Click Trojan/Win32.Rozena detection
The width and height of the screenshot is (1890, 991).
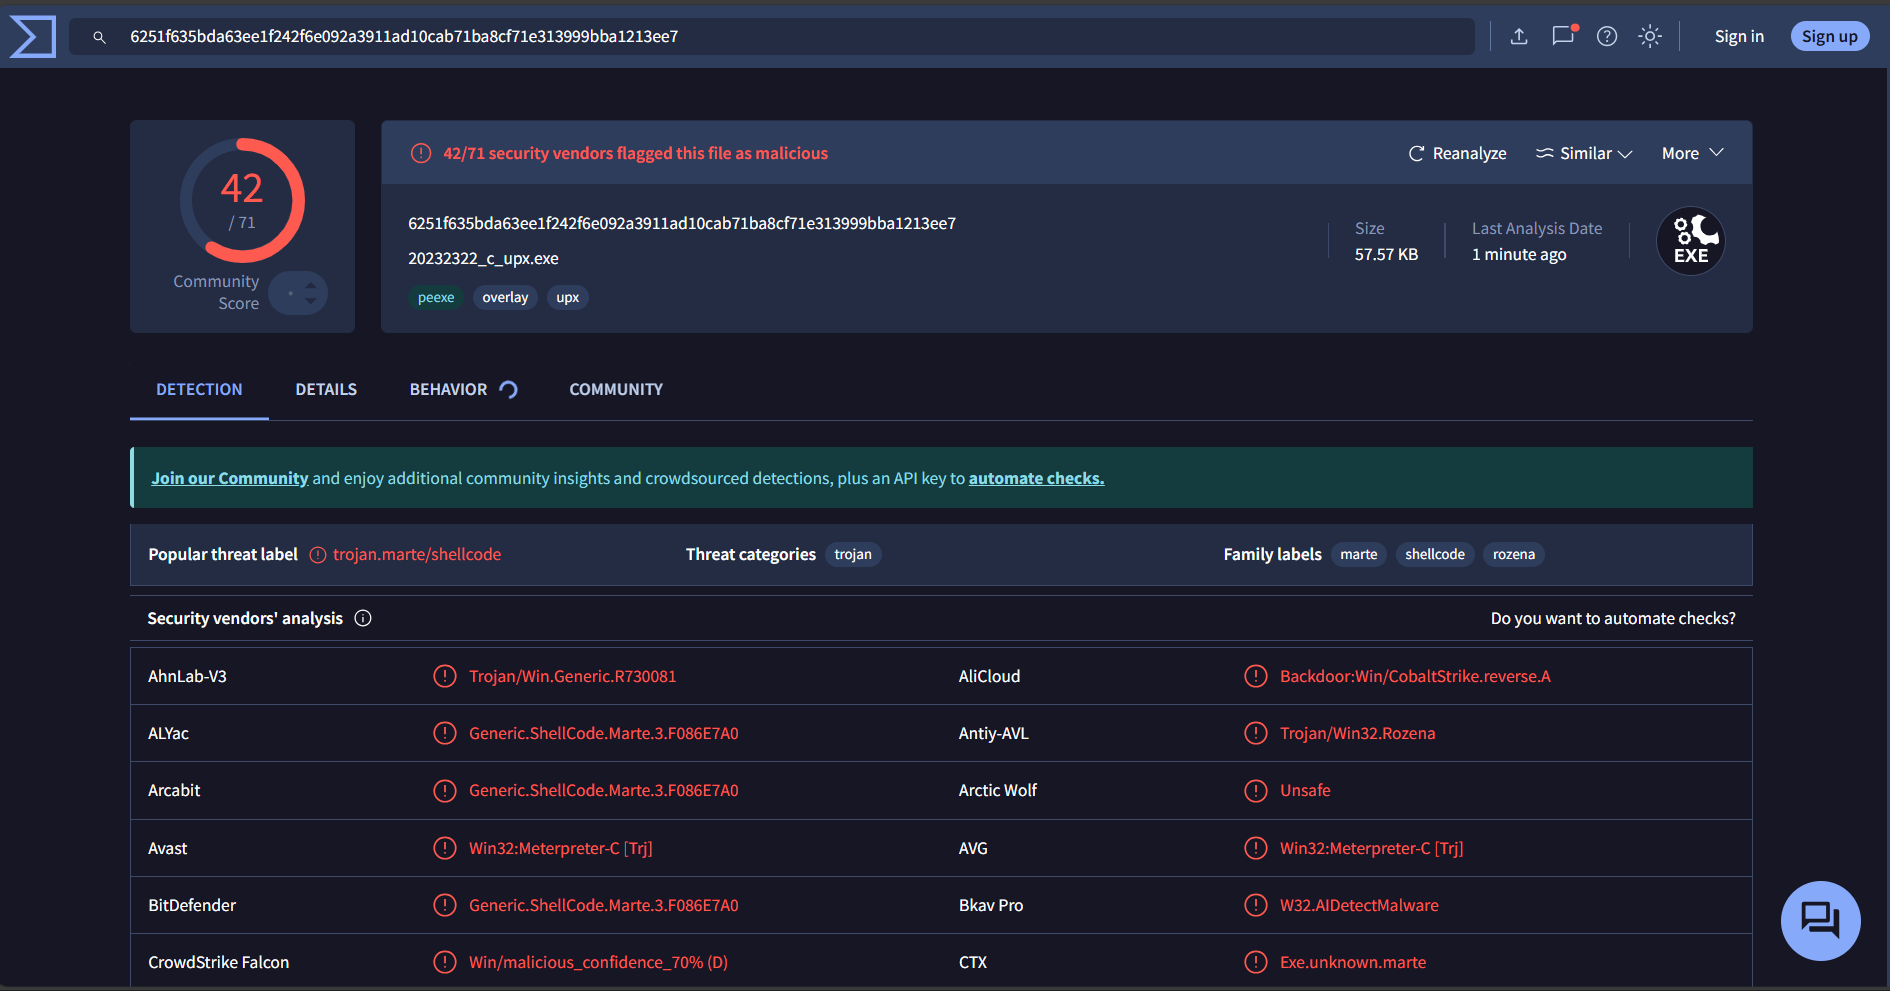pos(1357,733)
